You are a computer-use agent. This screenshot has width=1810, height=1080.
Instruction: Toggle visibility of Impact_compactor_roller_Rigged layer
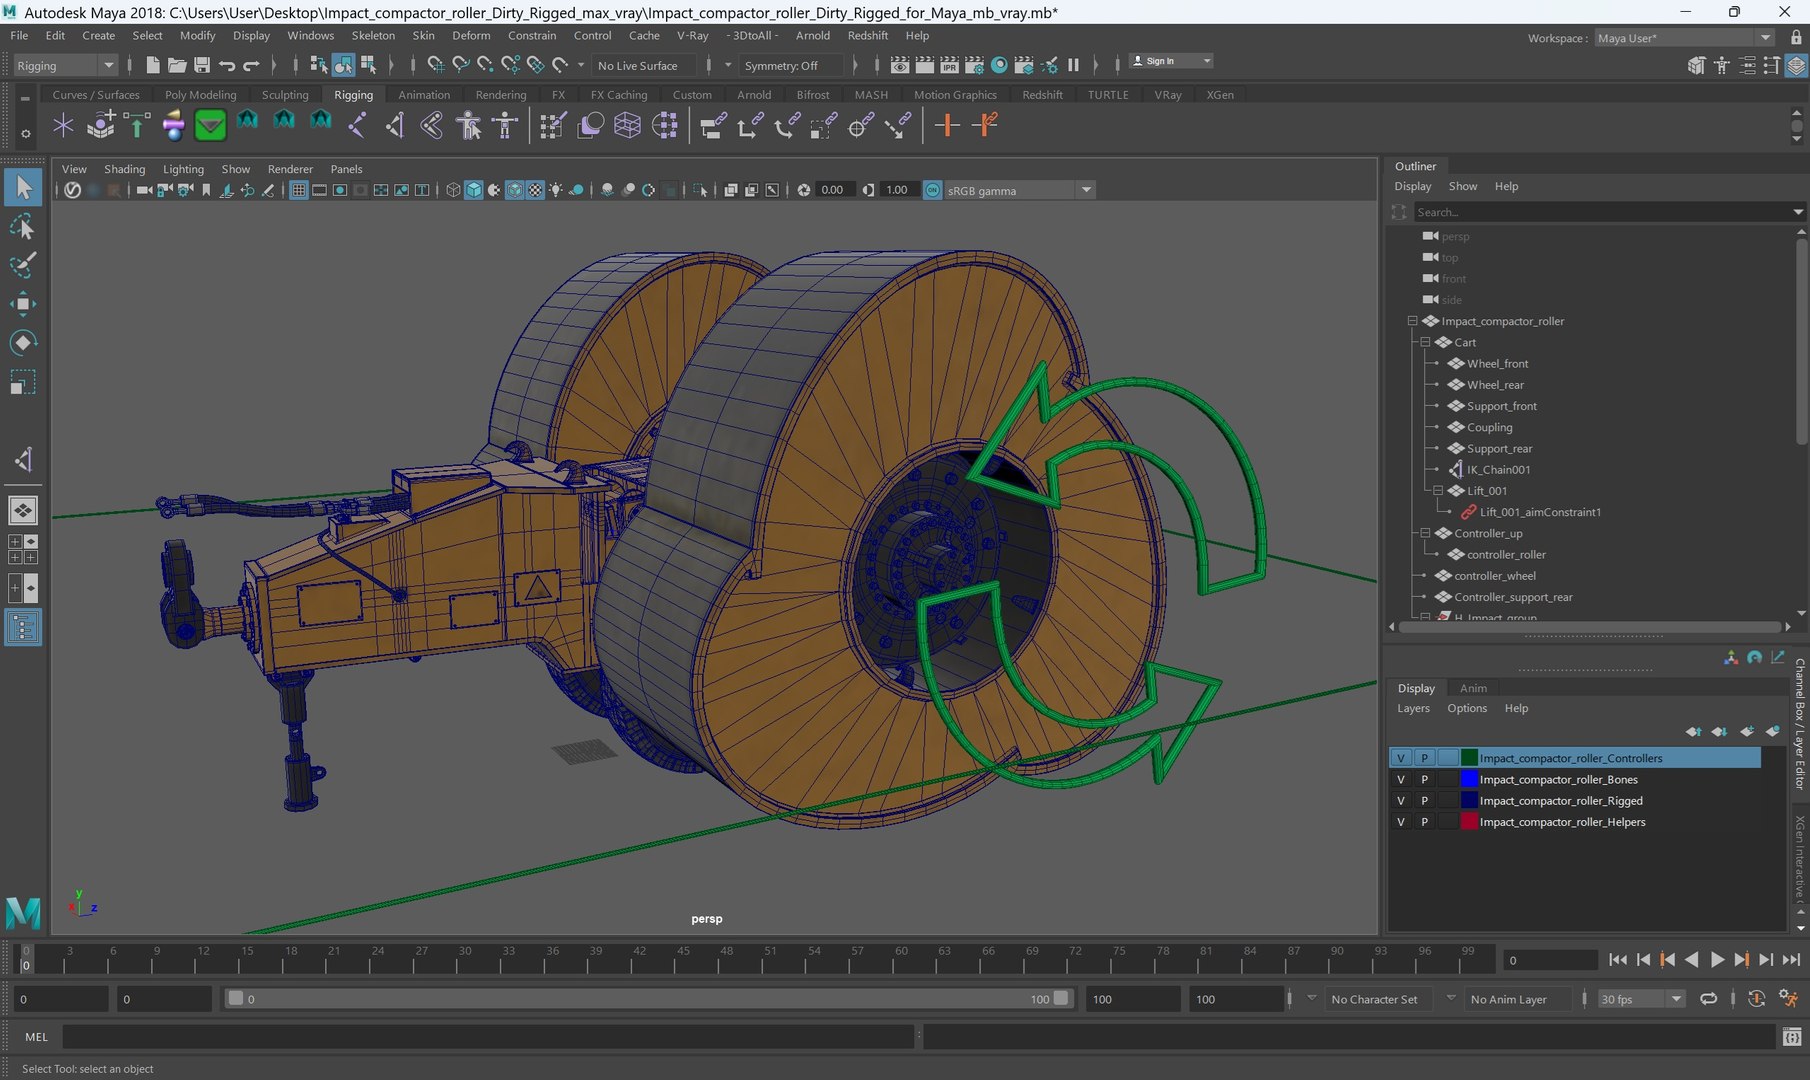[x=1401, y=800]
